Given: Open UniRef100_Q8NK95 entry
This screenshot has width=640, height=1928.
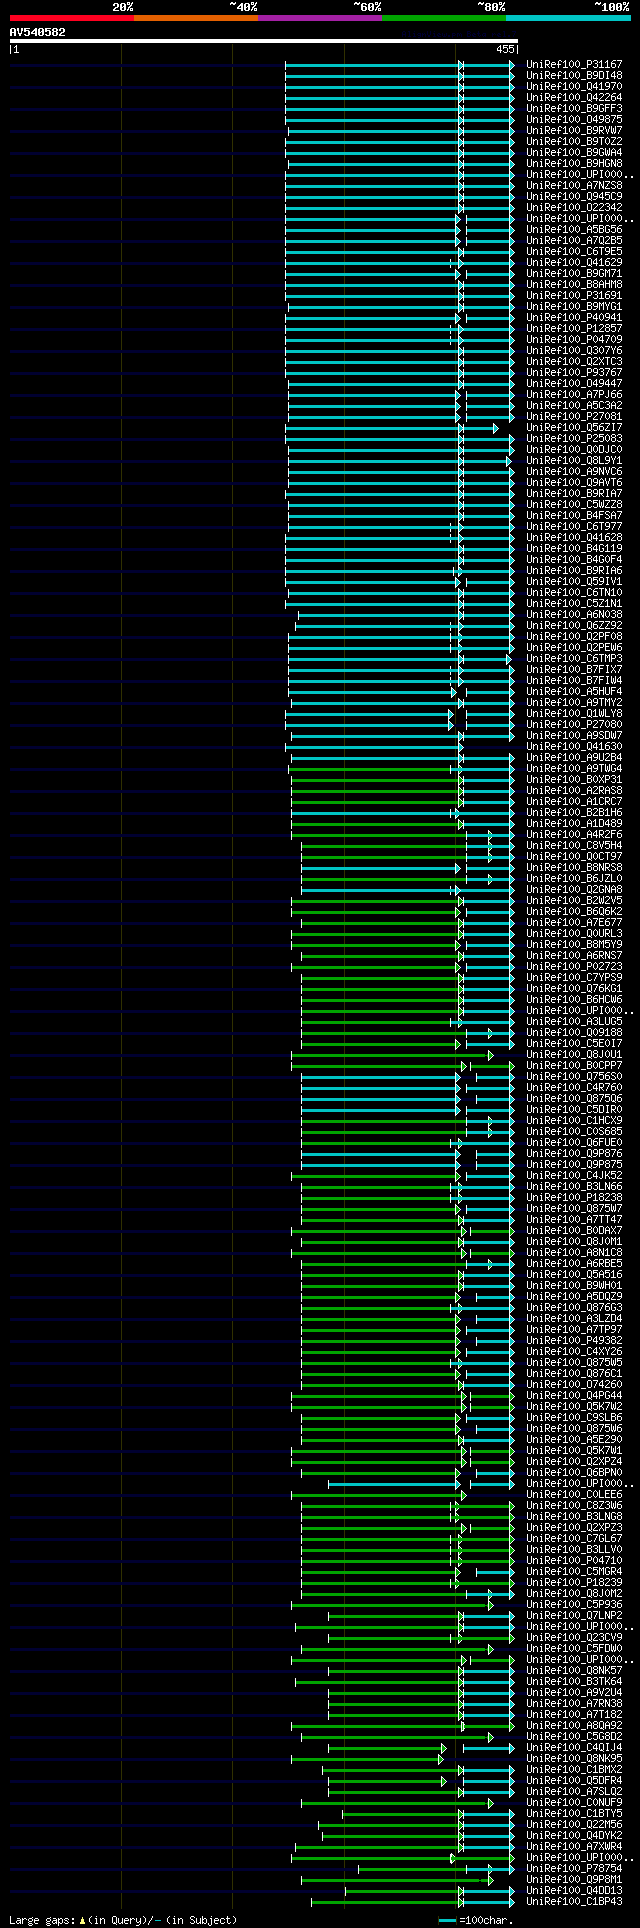Looking at the screenshot, I should (574, 1758).
